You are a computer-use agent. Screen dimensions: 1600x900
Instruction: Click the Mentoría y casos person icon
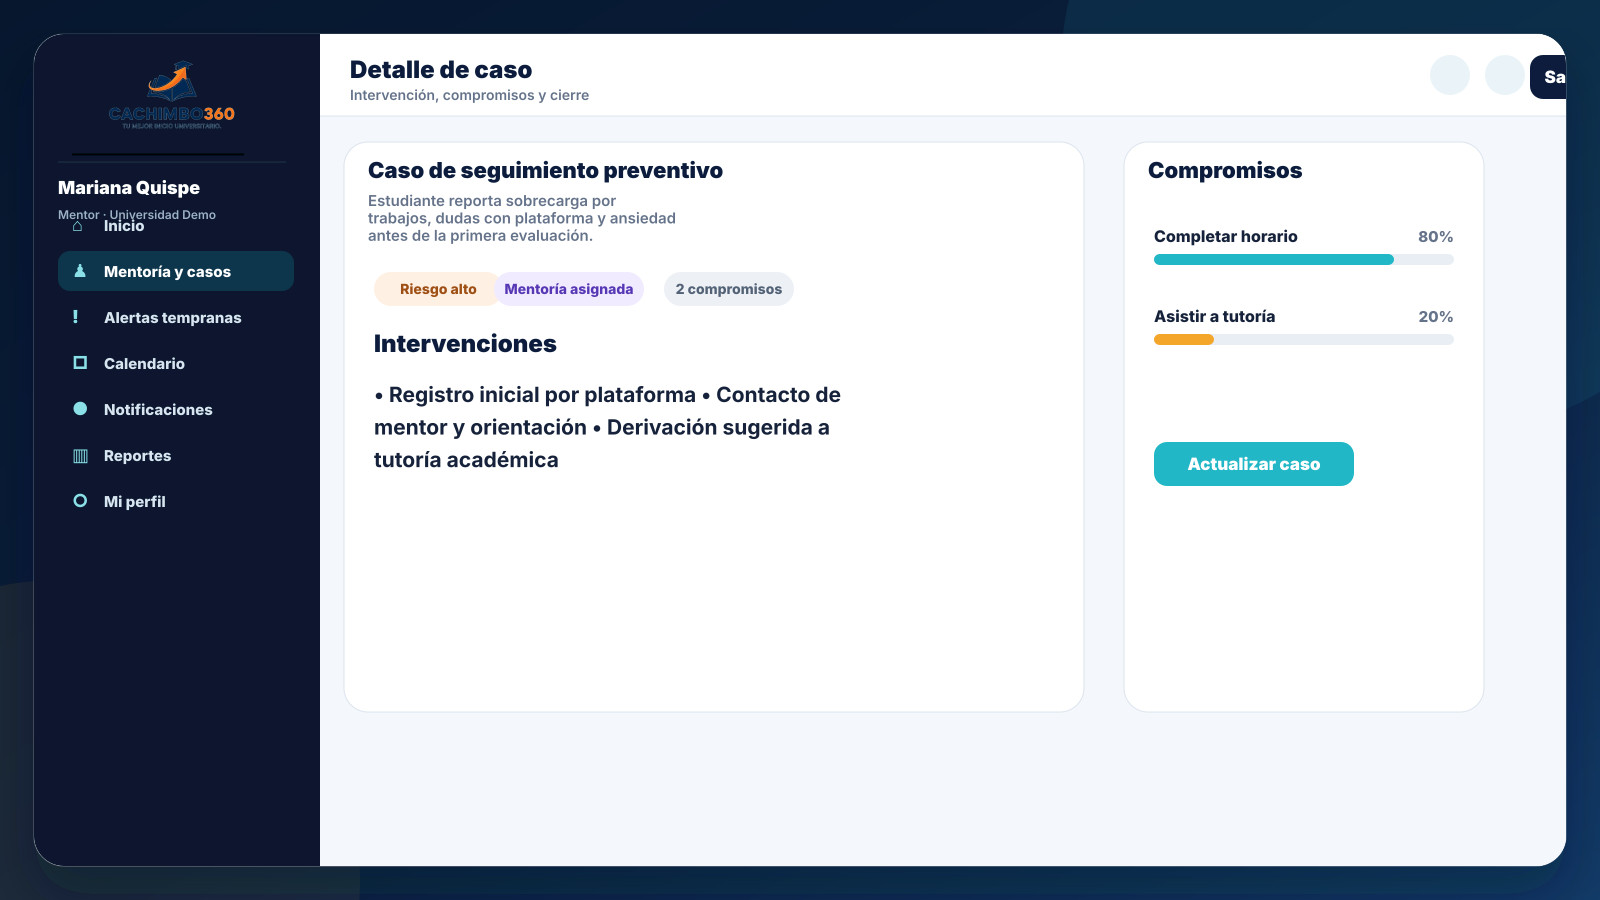pos(80,271)
